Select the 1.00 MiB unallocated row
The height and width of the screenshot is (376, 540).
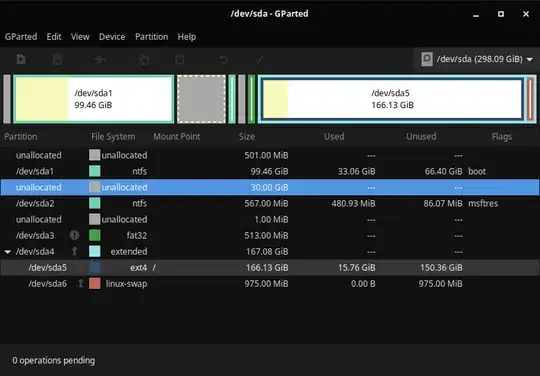click(x=270, y=219)
